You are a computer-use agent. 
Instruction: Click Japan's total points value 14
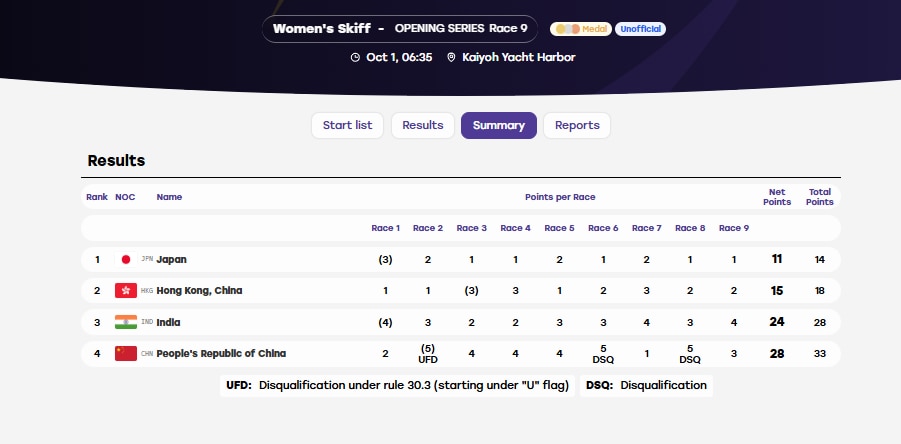tap(820, 260)
